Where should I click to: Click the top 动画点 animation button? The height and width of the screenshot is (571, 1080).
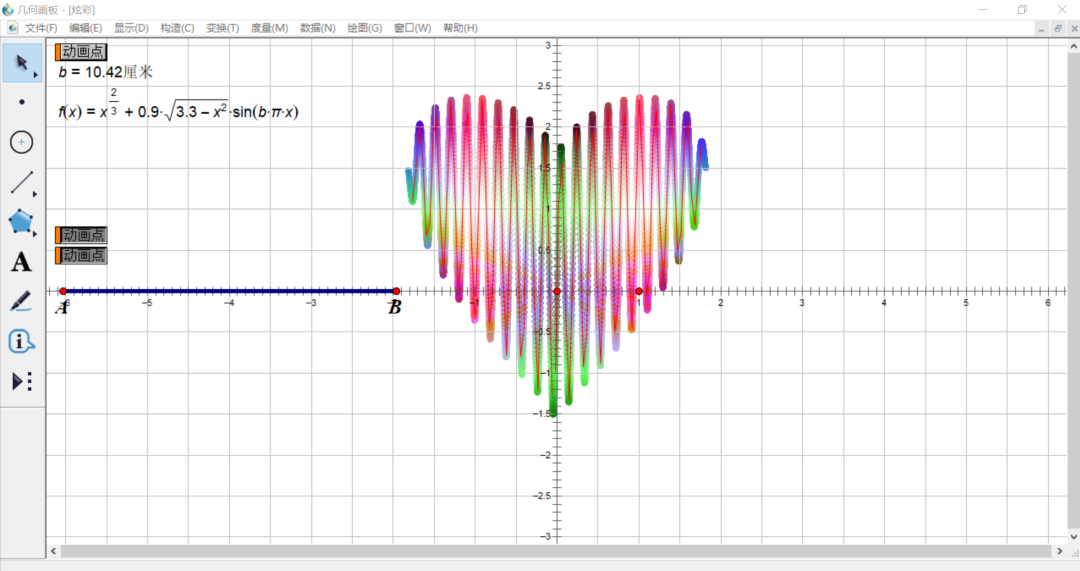[x=83, y=52]
